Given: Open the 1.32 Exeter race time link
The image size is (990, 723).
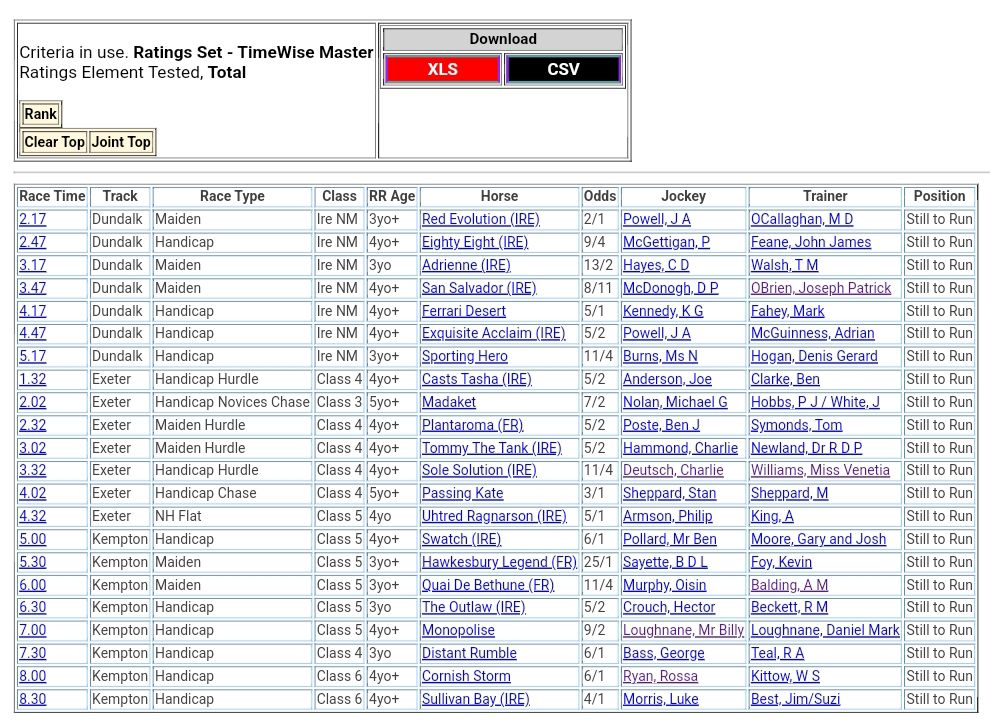Looking at the screenshot, I should [32, 379].
